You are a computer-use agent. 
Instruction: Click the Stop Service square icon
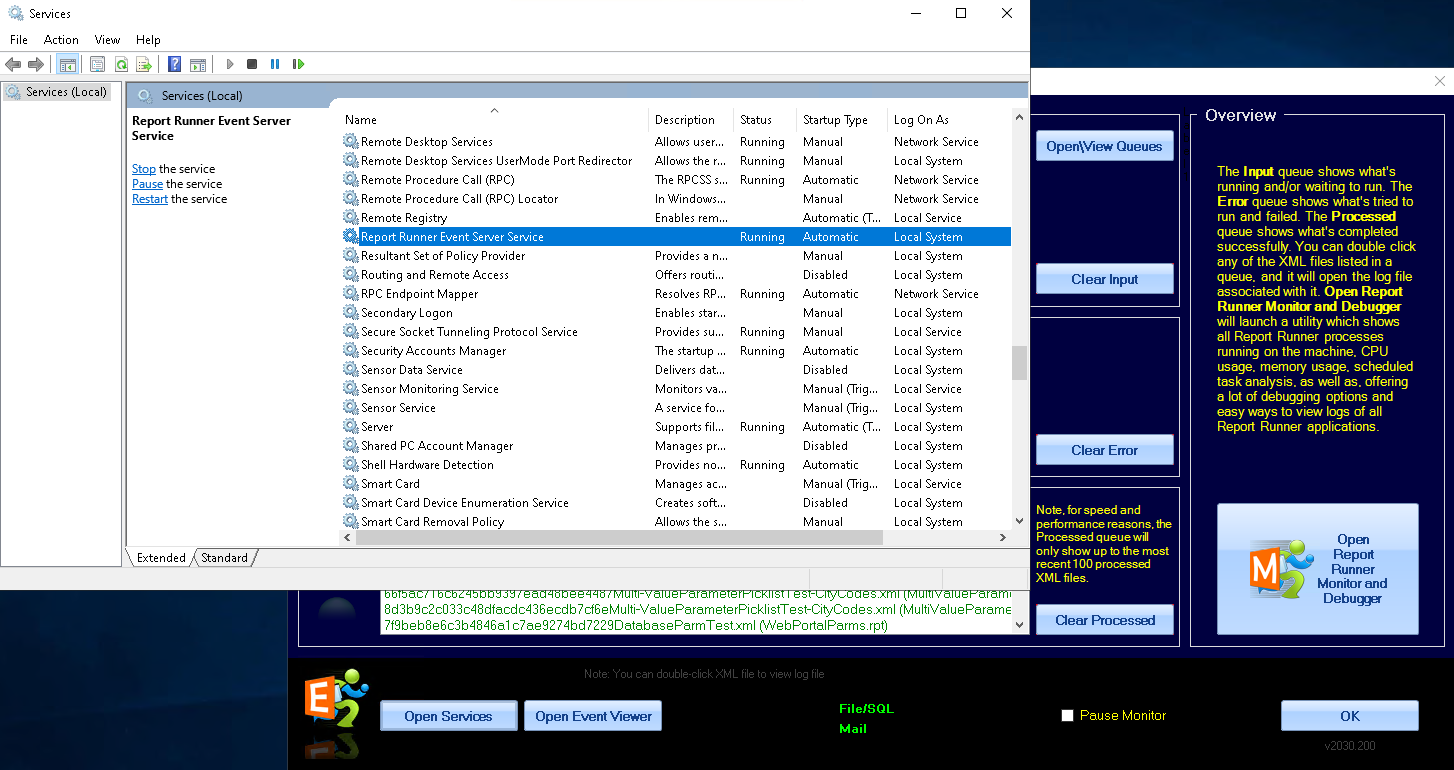(252, 64)
